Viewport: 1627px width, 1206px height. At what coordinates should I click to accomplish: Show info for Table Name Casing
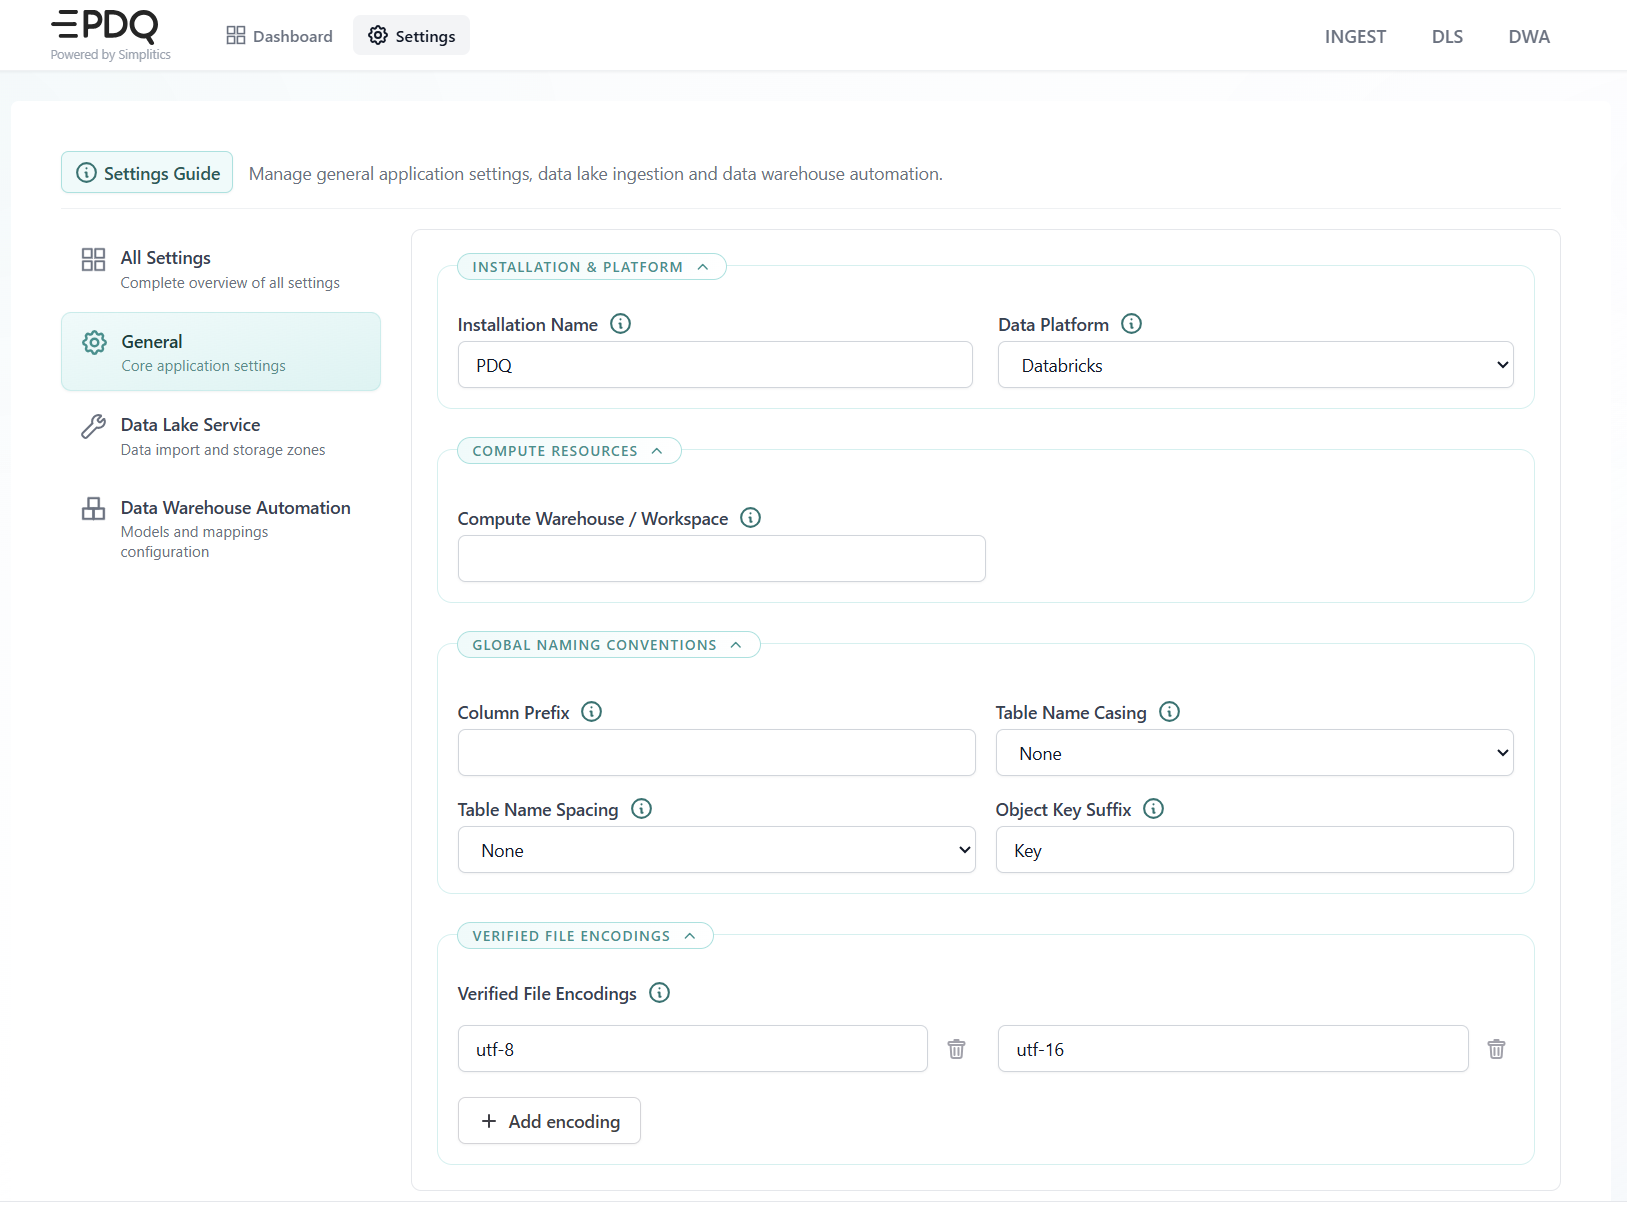1169,712
